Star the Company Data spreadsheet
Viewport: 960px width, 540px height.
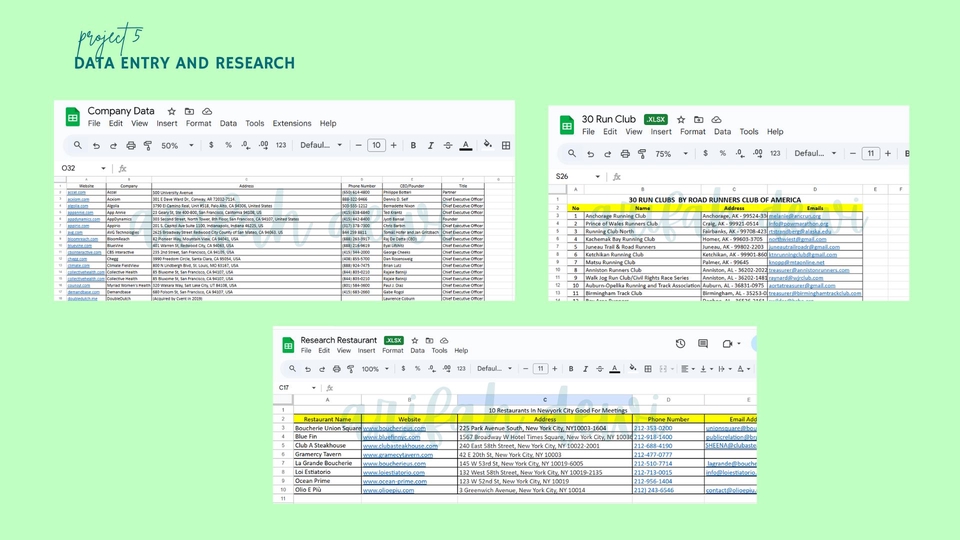point(171,111)
